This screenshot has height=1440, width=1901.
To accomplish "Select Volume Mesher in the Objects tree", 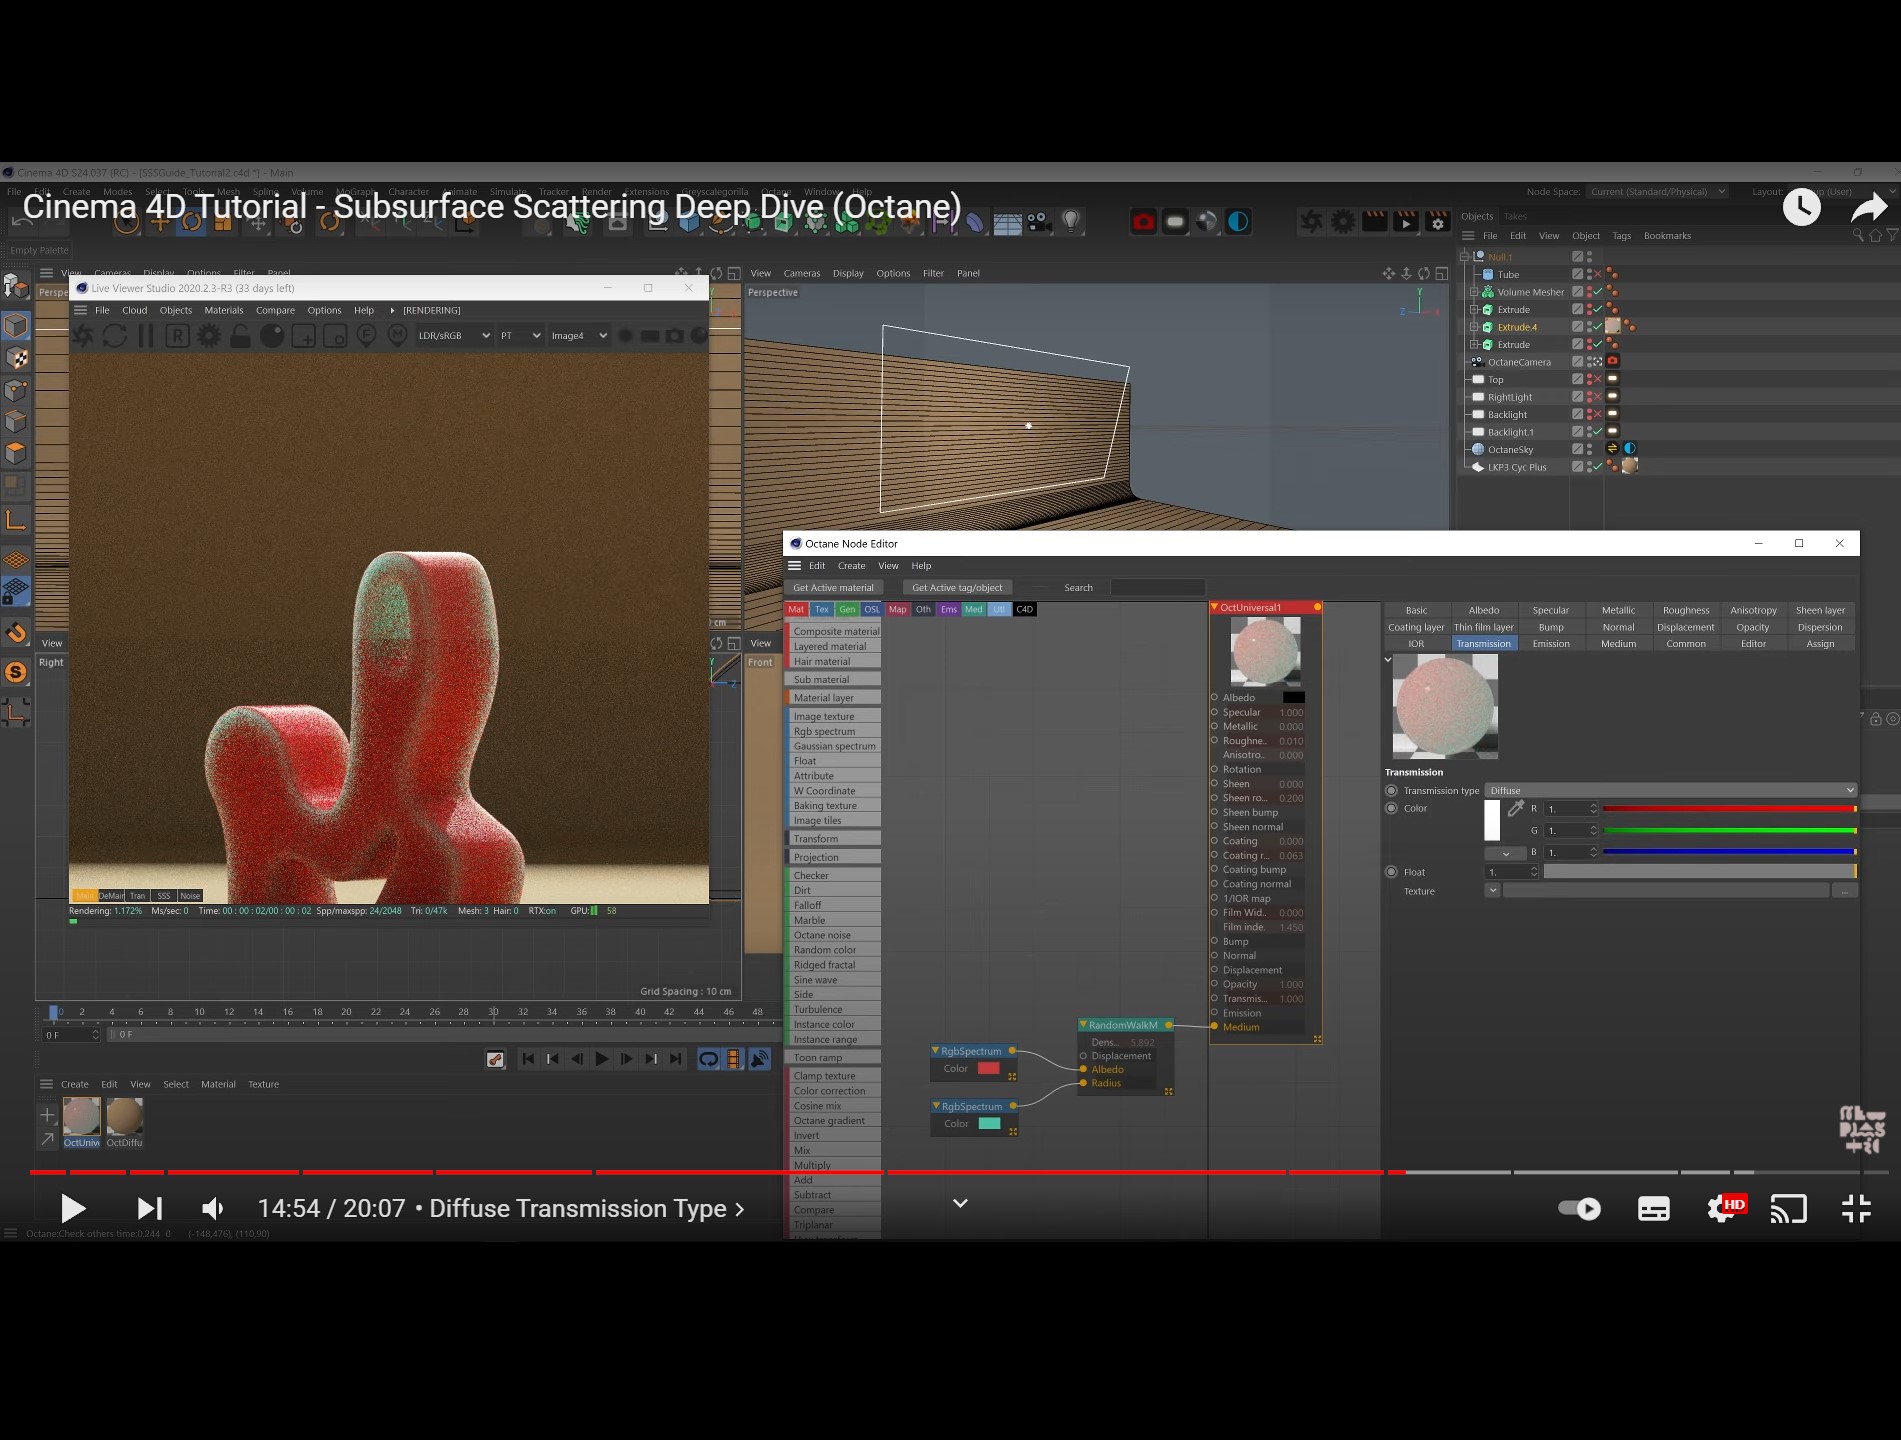I will pos(1530,292).
